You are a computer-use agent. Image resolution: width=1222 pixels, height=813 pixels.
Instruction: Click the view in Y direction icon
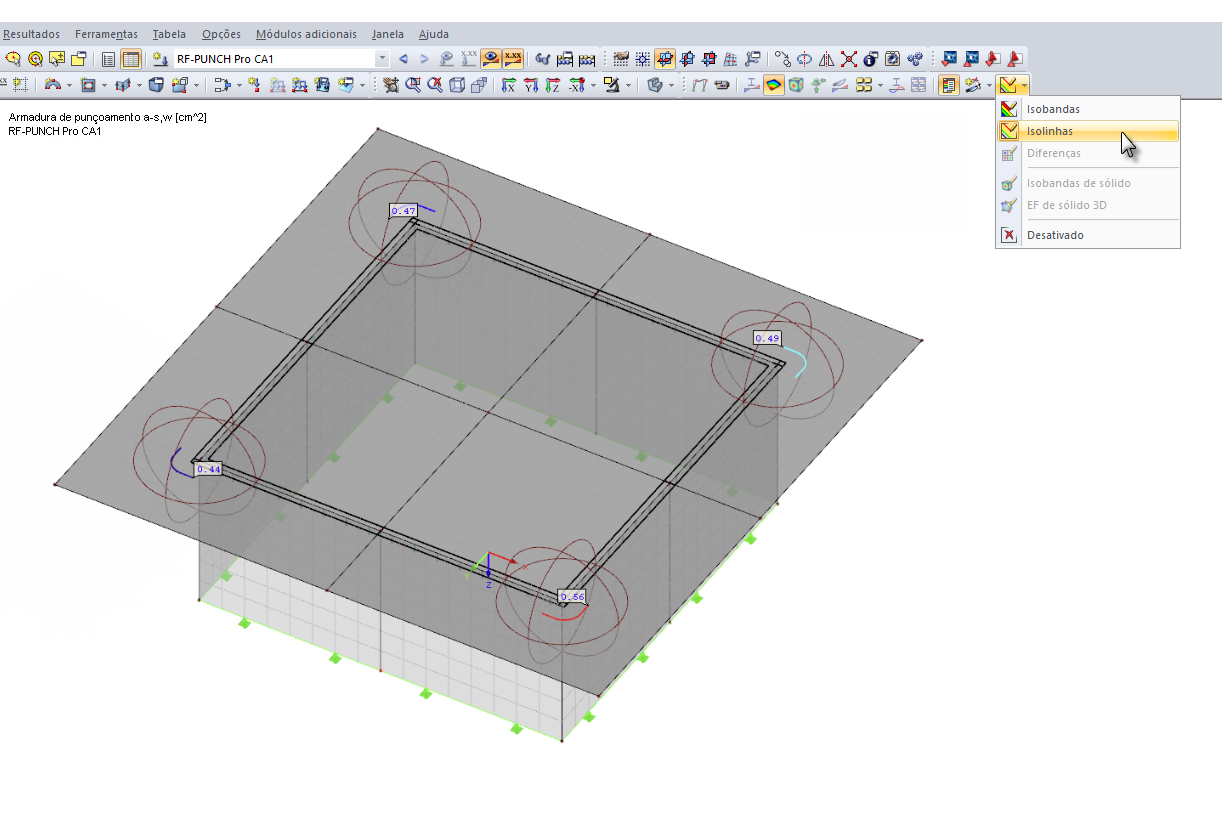coord(530,85)
